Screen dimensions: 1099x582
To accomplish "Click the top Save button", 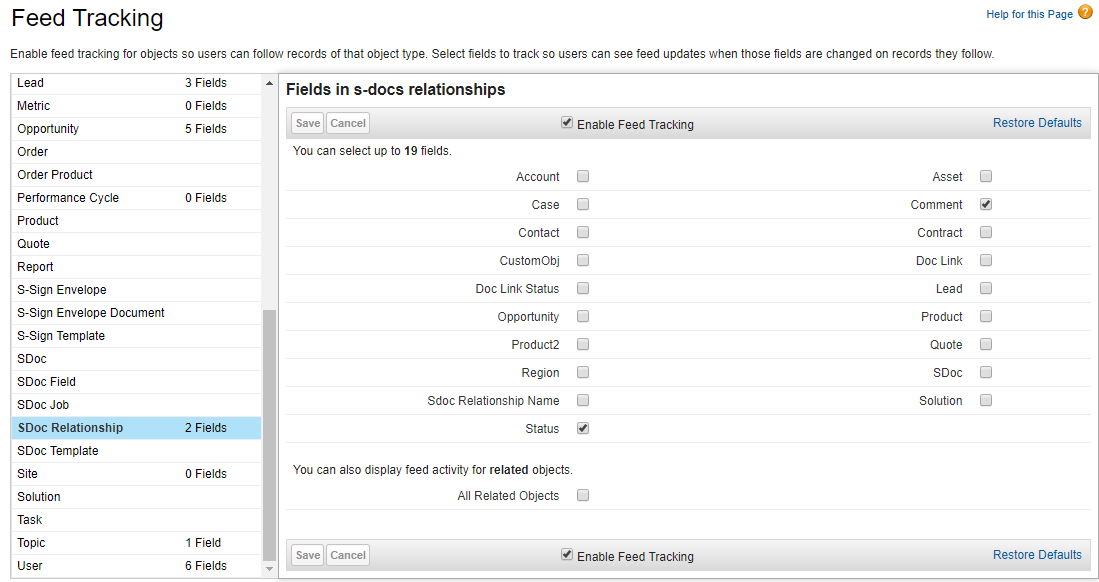I will pos(307,122).
